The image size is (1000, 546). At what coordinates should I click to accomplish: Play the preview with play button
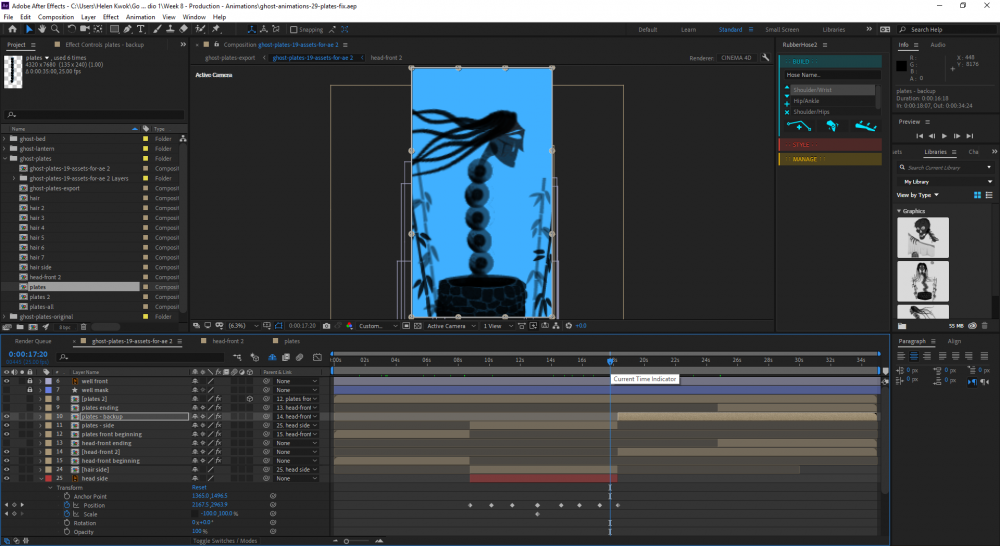click(x=944, y=136)
